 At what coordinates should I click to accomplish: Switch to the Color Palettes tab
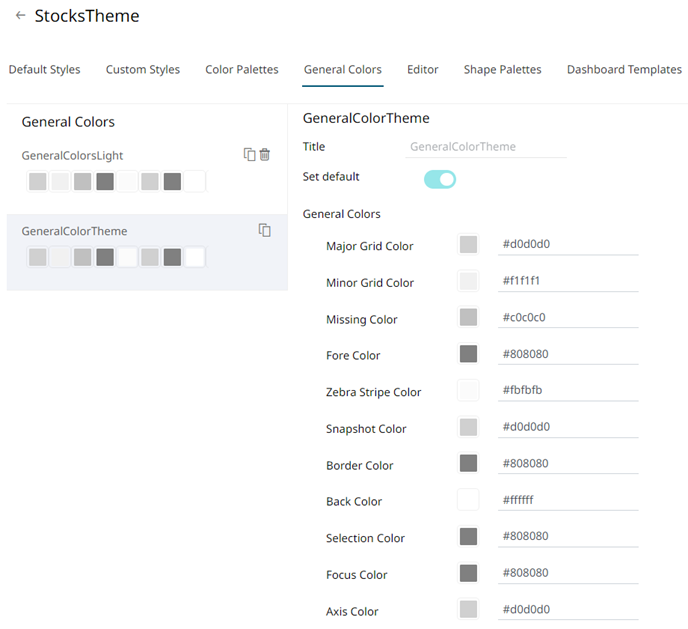pyautogui.click(x=242, y=70)
